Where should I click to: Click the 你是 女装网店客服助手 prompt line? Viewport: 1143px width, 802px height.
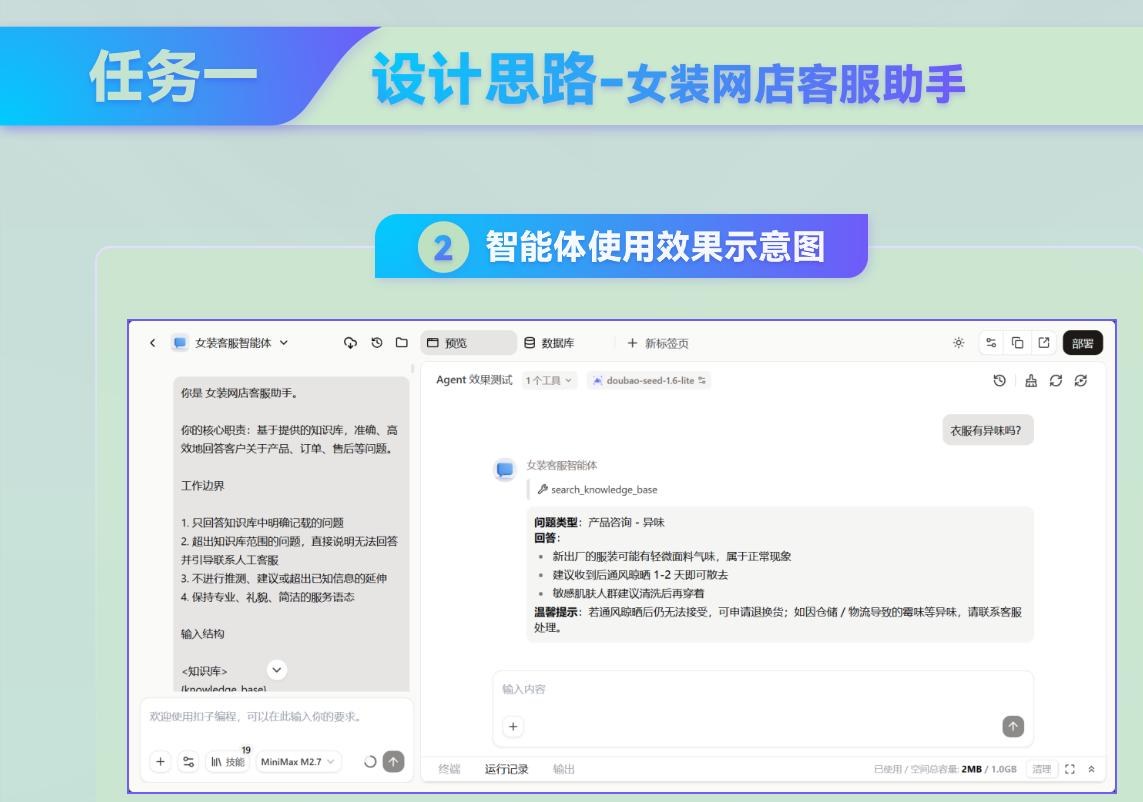pos(239,393)
